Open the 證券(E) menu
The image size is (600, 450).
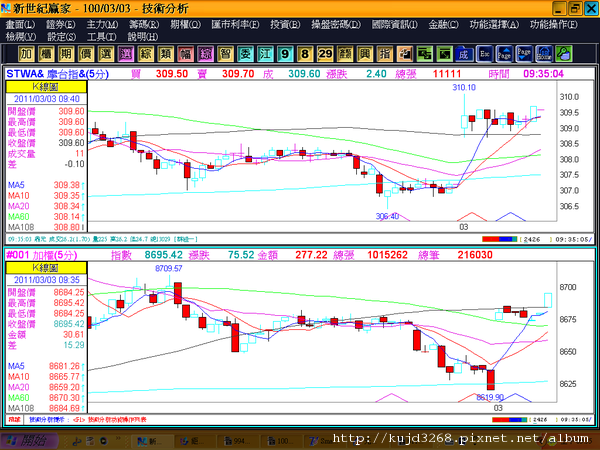click(x=60, y=24)
